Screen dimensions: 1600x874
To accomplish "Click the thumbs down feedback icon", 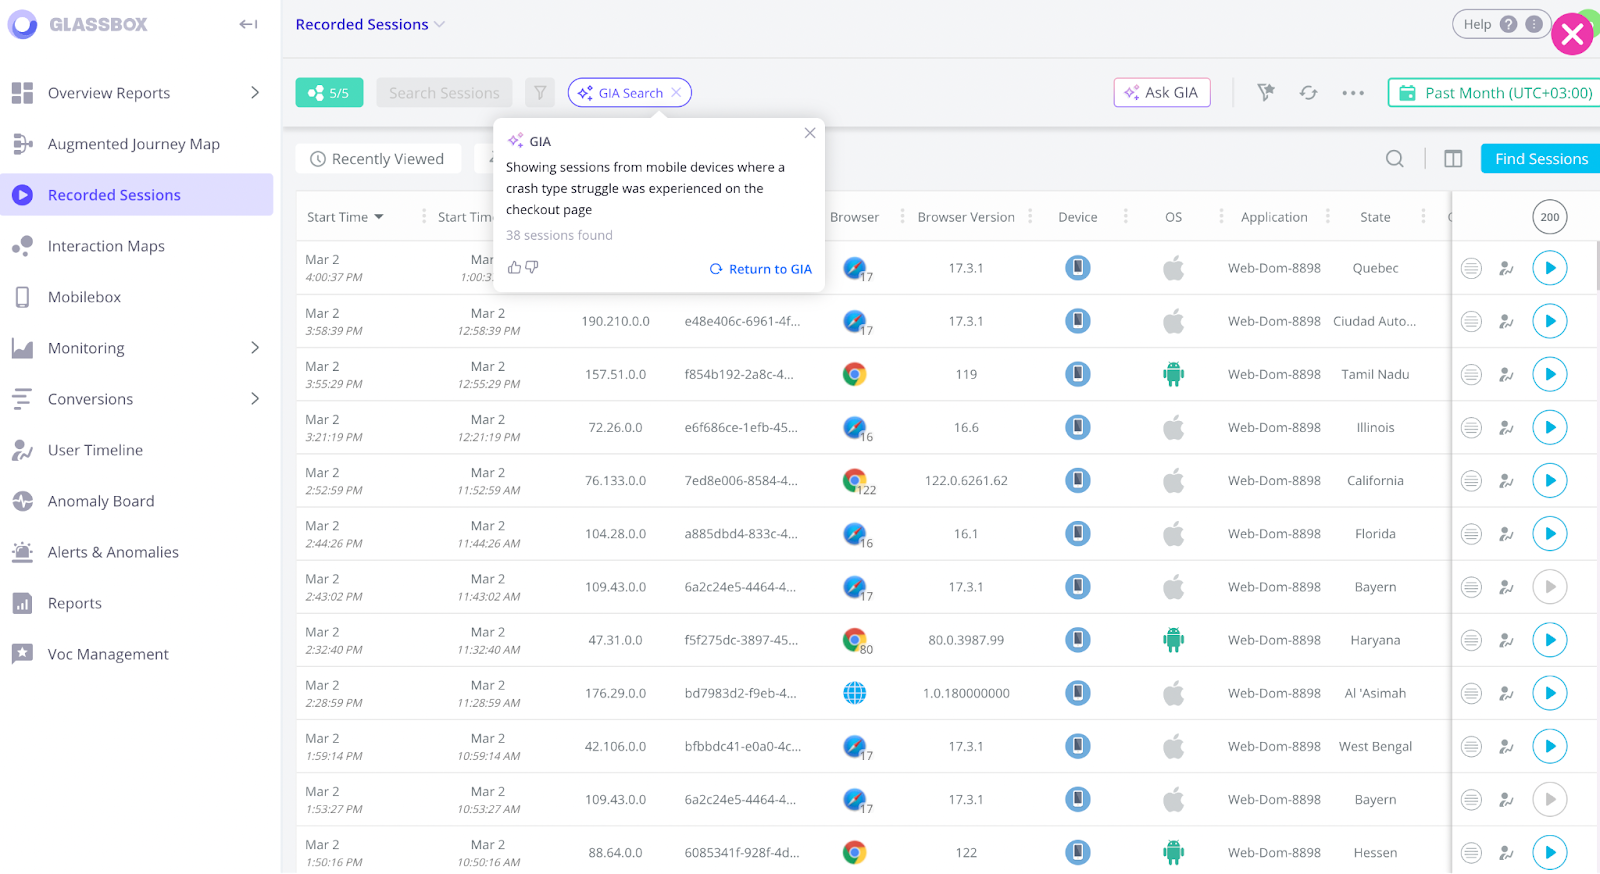I will 532,267.
